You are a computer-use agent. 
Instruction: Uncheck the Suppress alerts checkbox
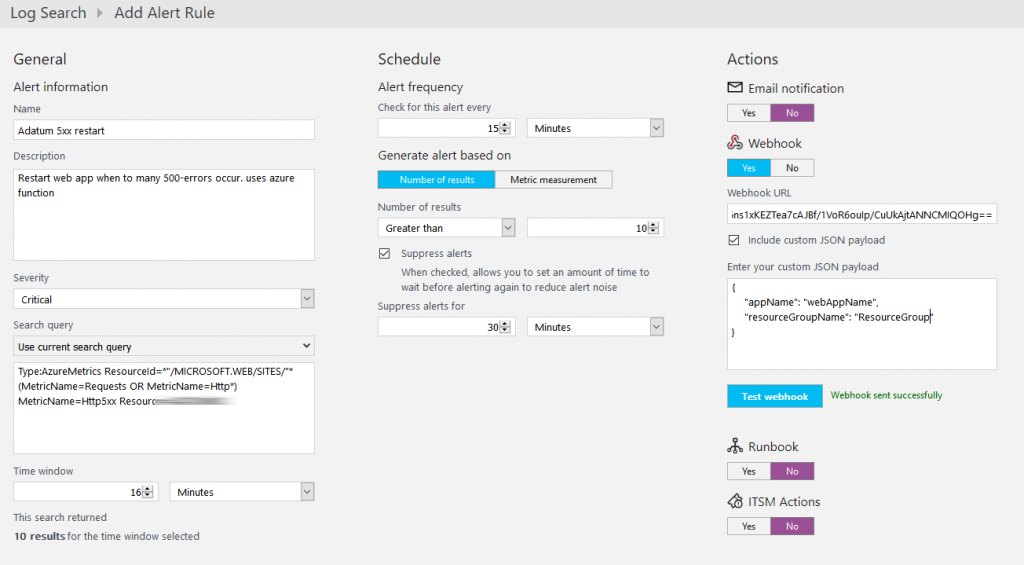click(x=384, y=253)
